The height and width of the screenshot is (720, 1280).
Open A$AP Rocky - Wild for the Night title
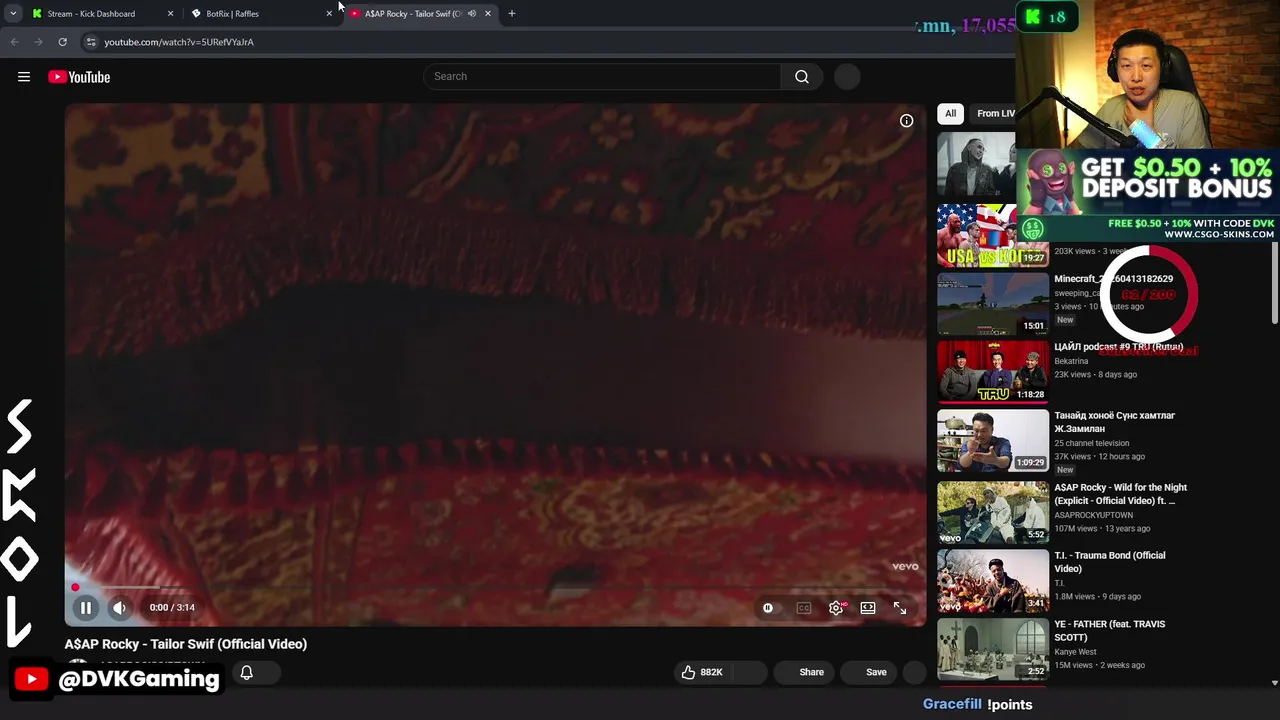coord(1120,494)
